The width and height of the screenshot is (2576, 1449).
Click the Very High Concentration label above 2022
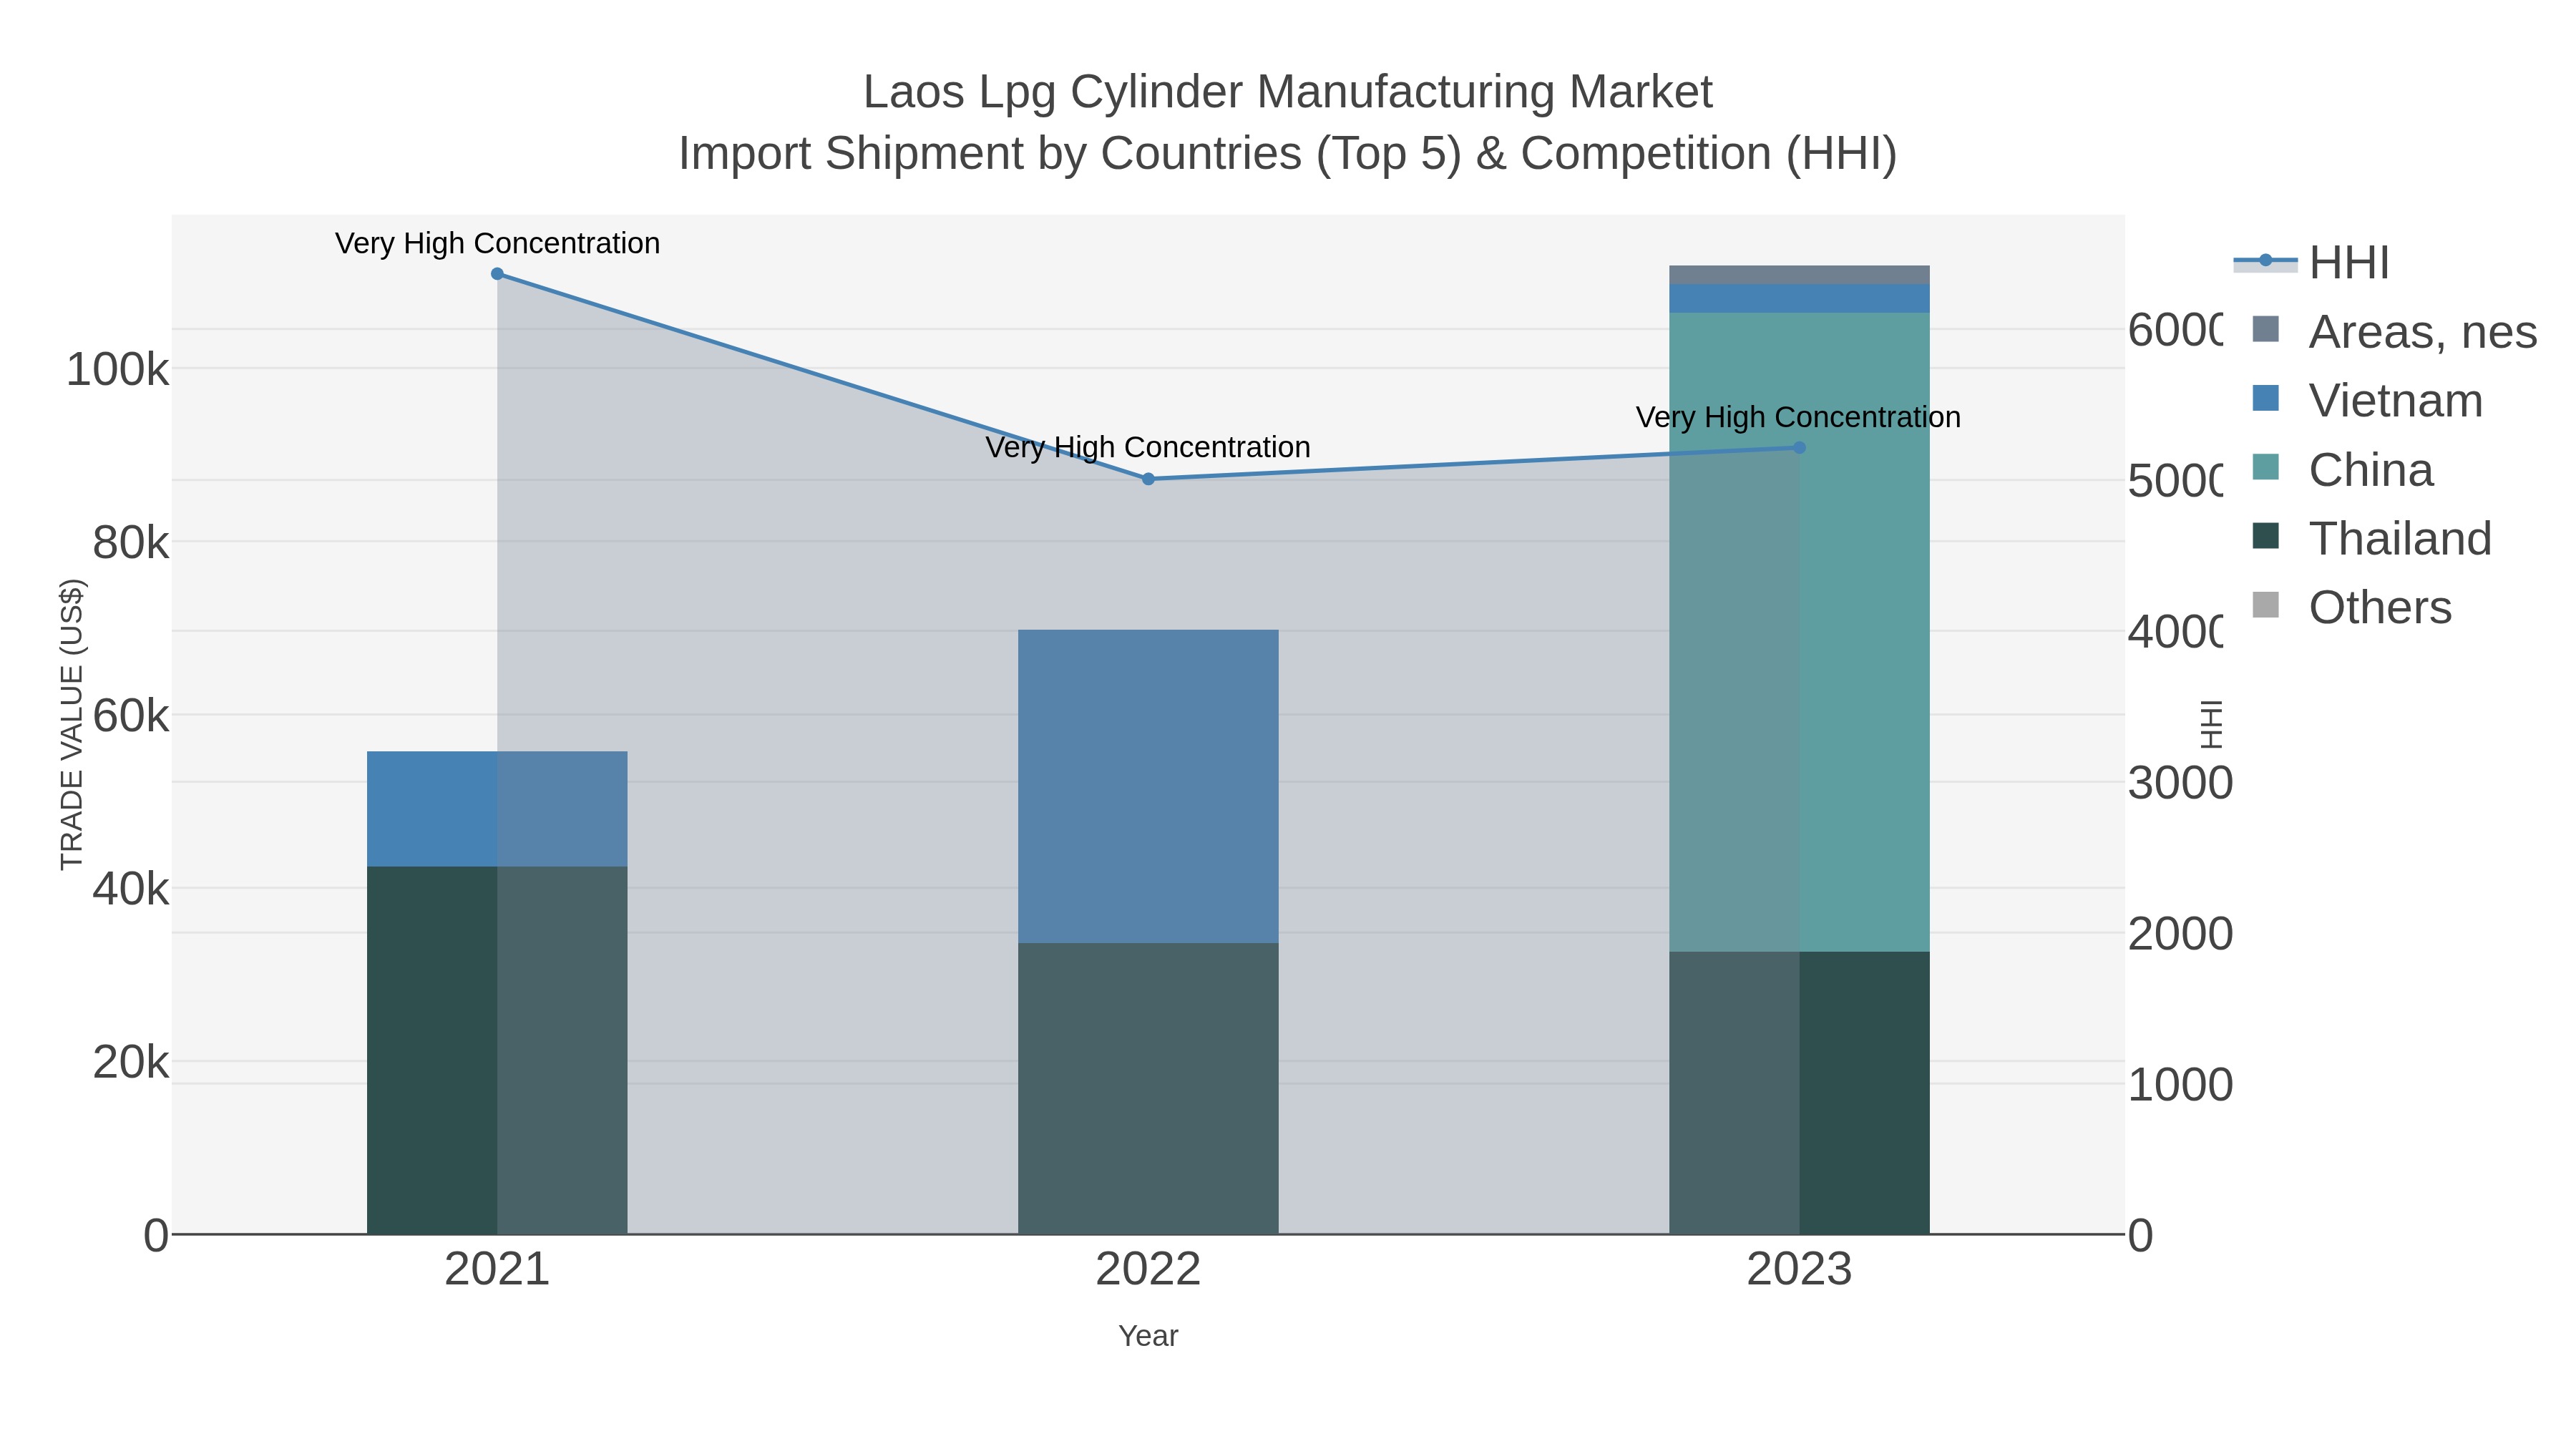1148,447
